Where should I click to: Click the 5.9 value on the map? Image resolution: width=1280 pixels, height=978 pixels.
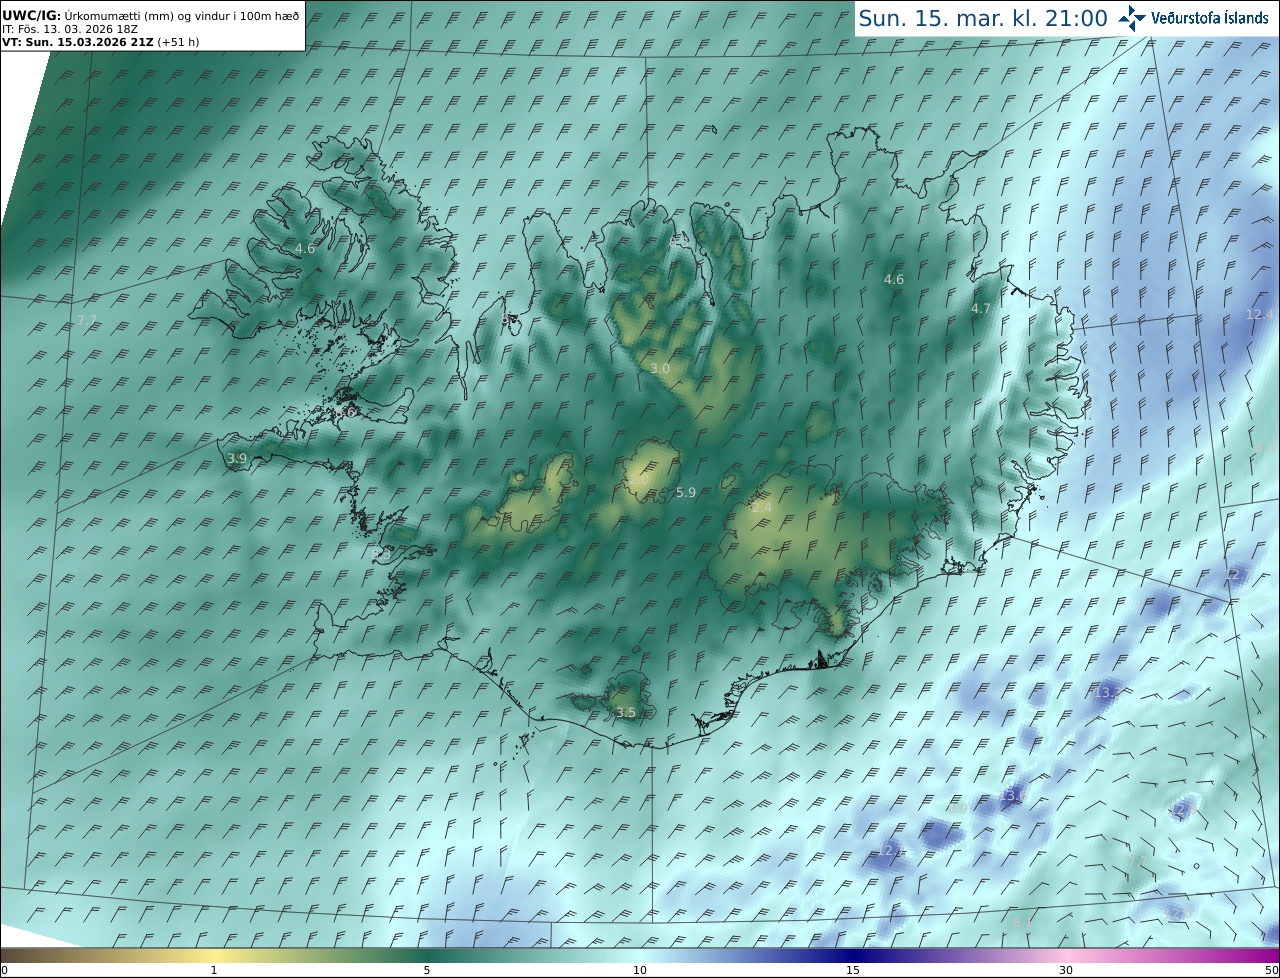[x=686, y=493]
